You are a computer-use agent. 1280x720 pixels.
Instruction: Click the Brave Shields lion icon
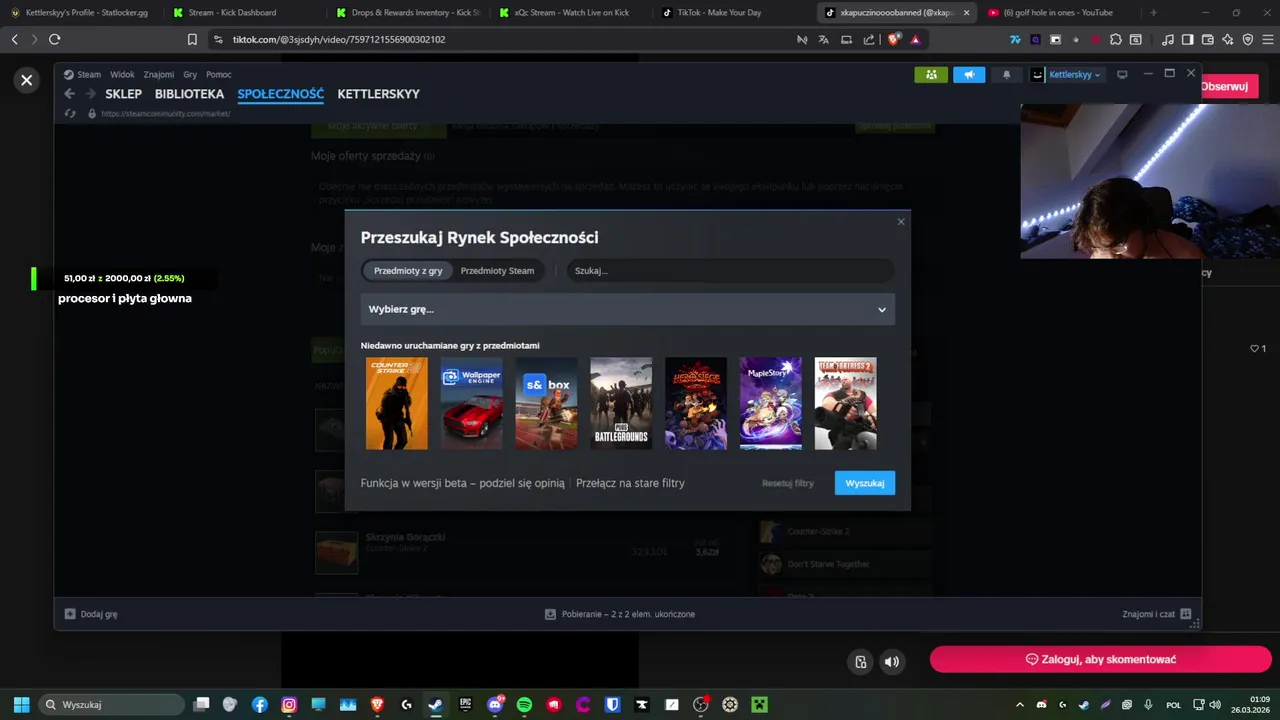(895, 39)
